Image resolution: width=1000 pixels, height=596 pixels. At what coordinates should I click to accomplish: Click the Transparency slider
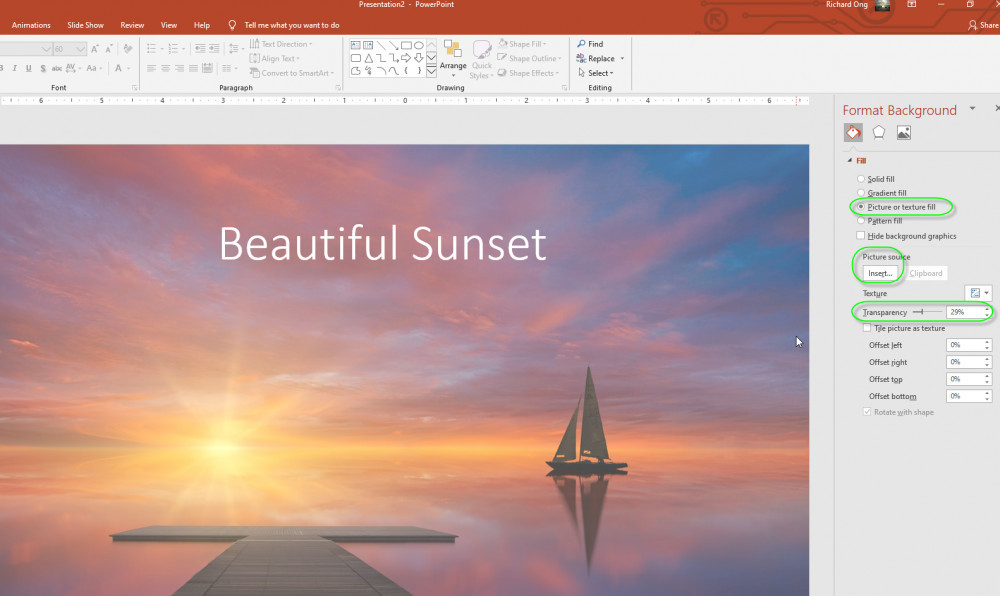coord(924,313)
